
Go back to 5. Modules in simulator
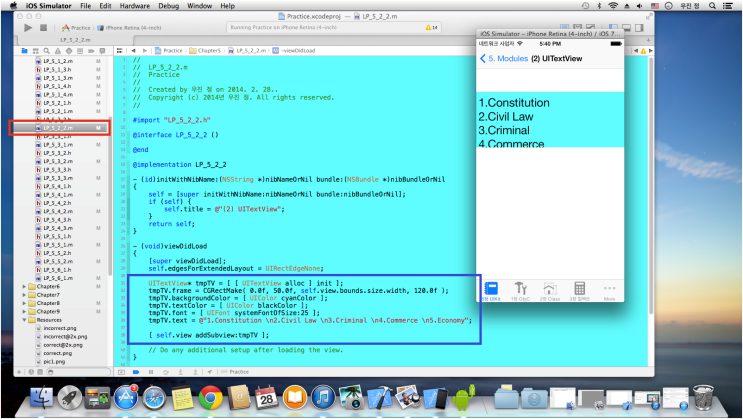503,59
